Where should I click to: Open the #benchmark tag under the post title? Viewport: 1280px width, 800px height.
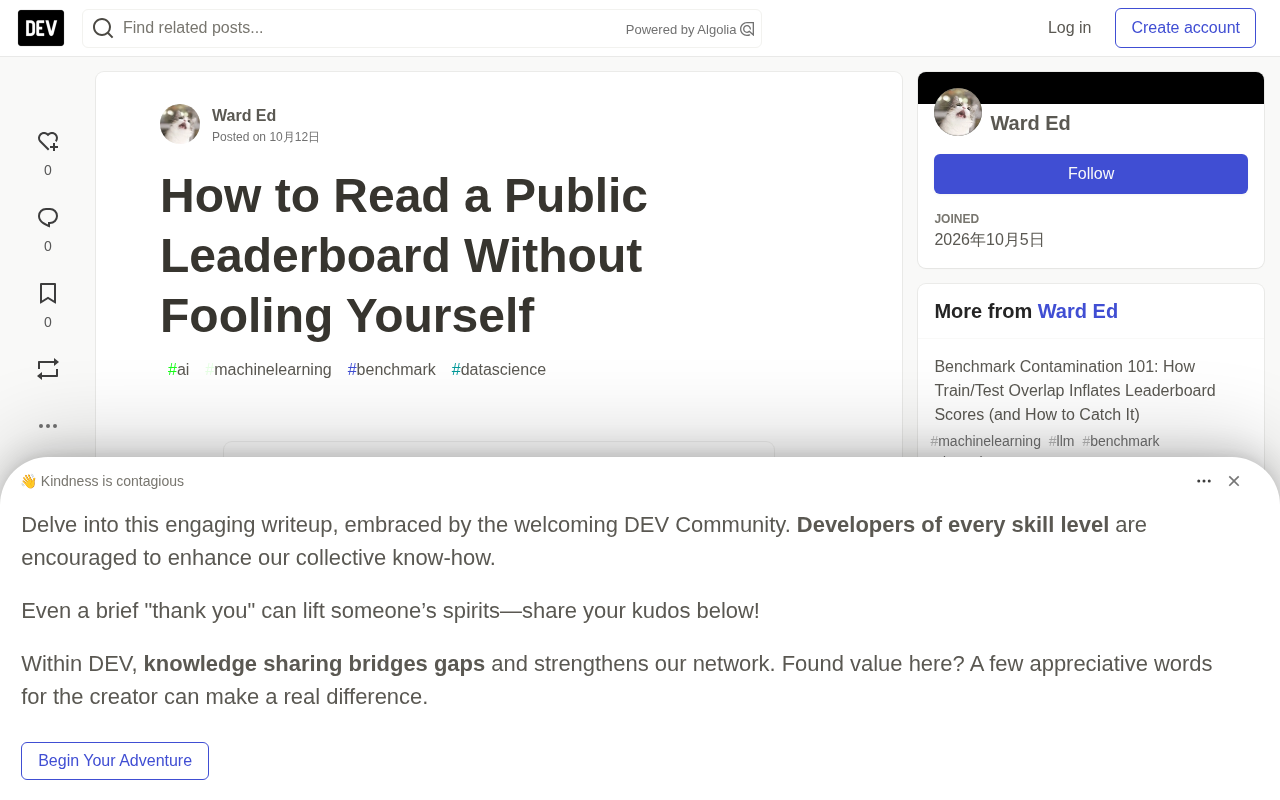392,370
